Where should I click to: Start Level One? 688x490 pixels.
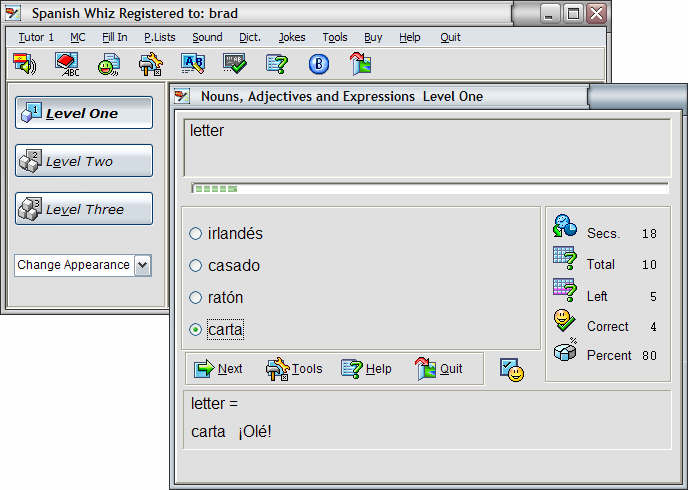pos(84,113)
